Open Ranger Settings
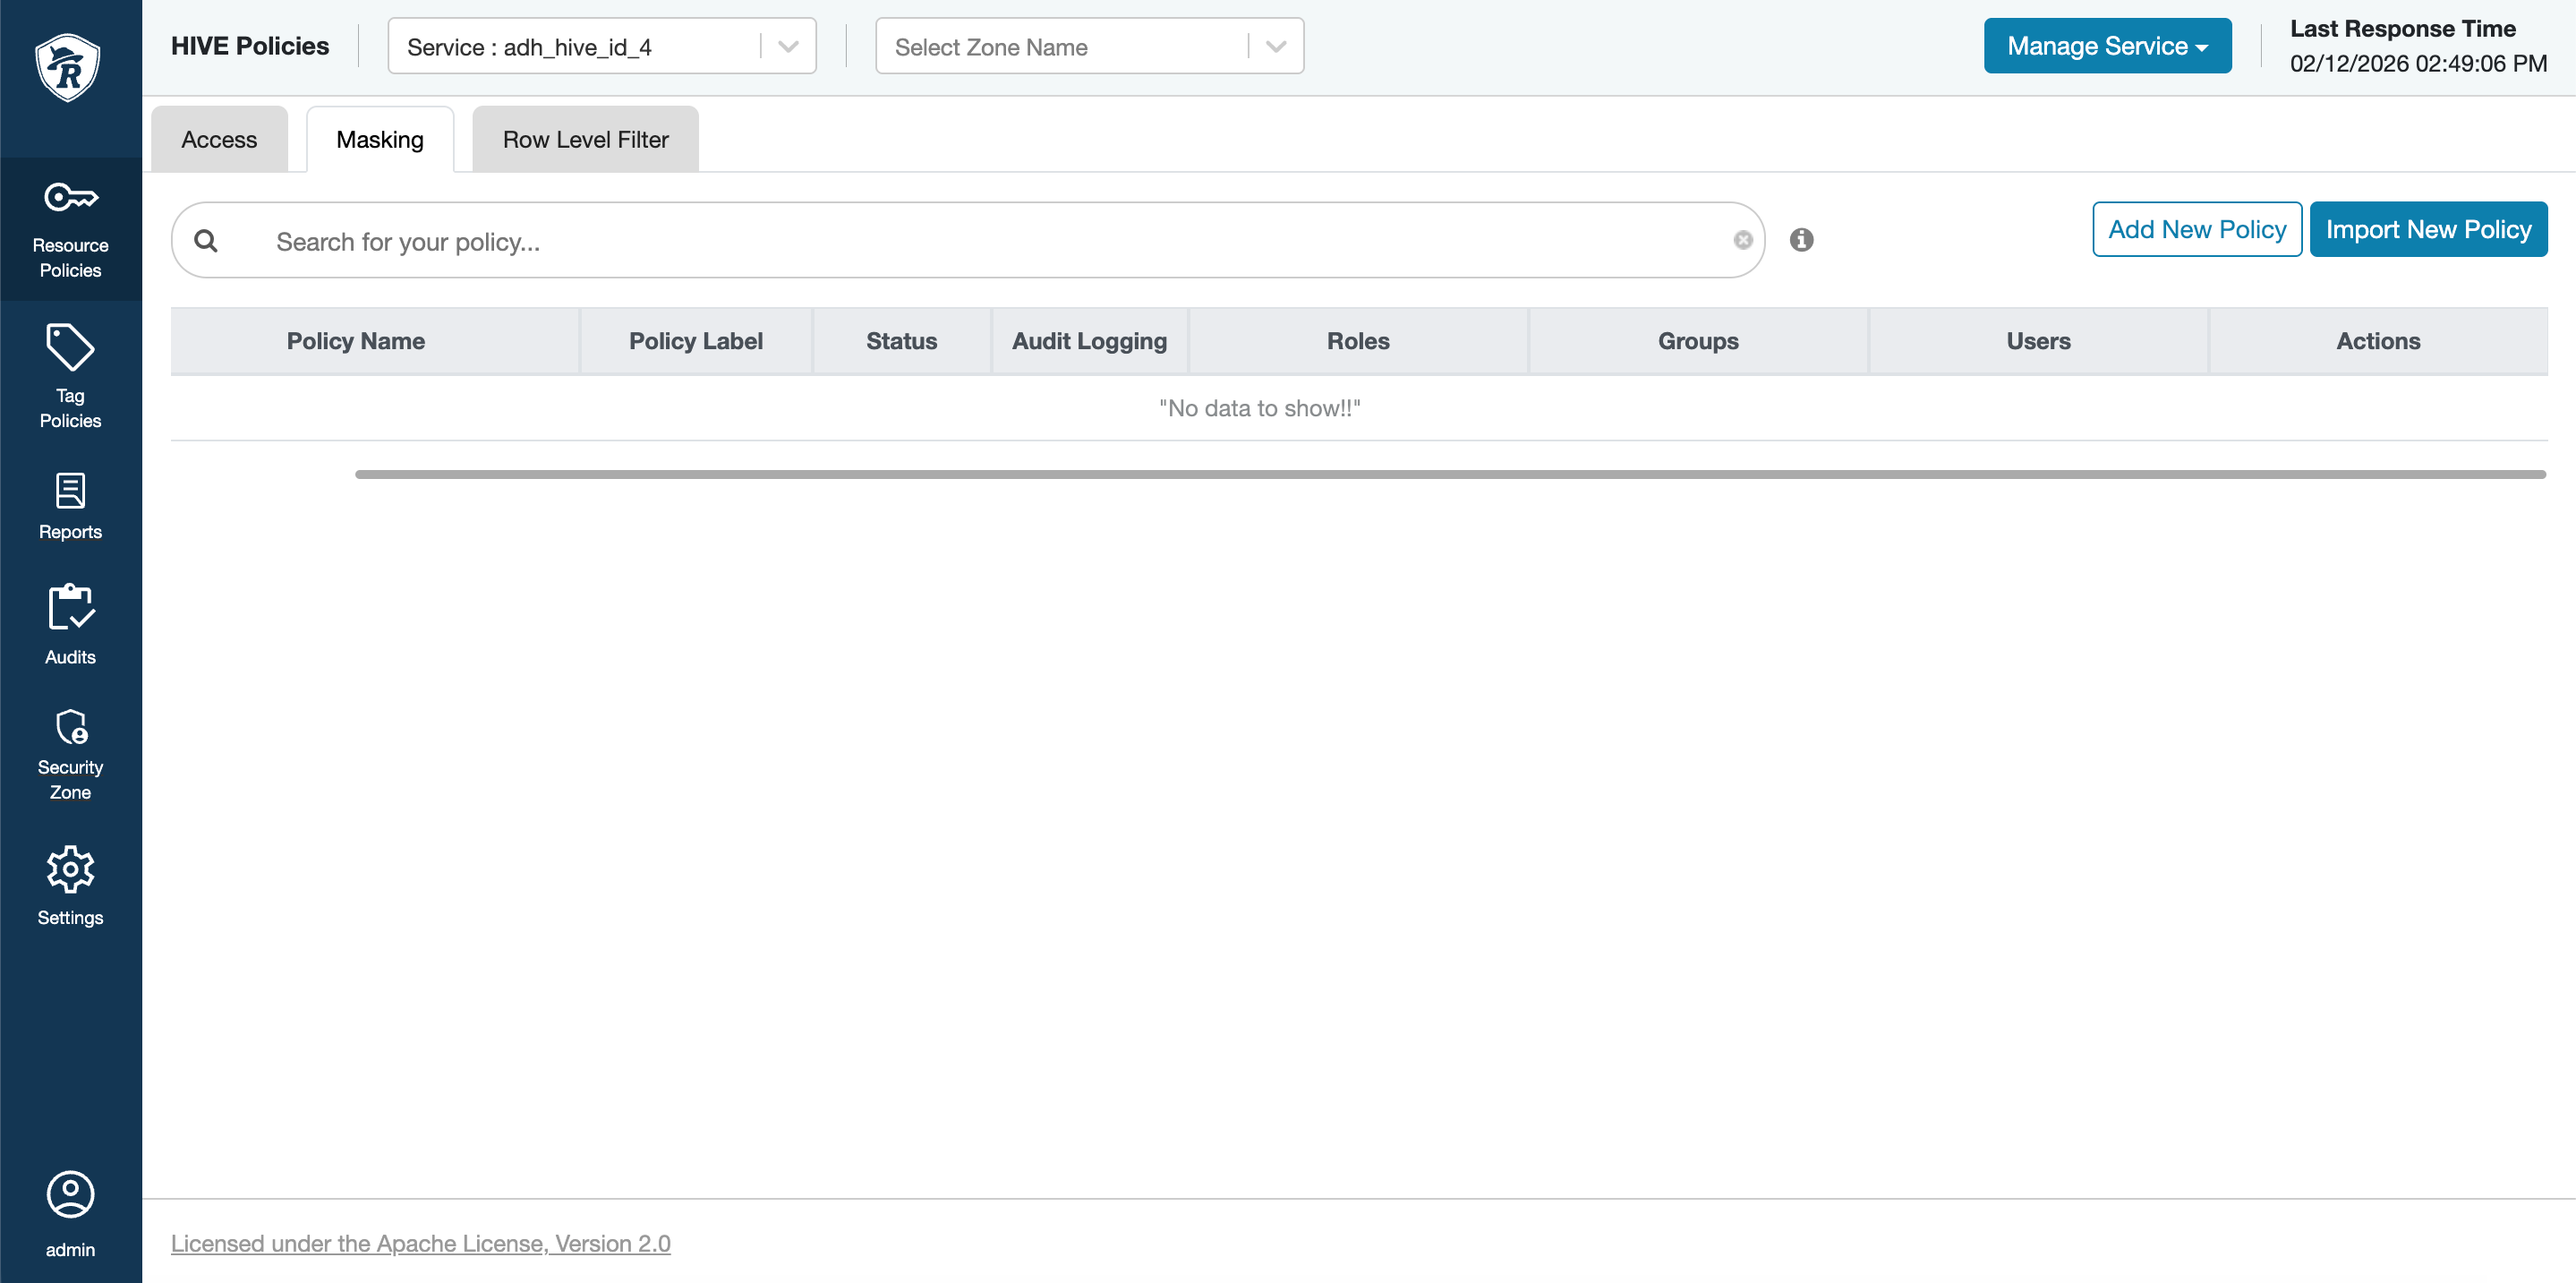Image resolution: width=2576 pixels, height=1283 pixels. (x=70, y=885)
